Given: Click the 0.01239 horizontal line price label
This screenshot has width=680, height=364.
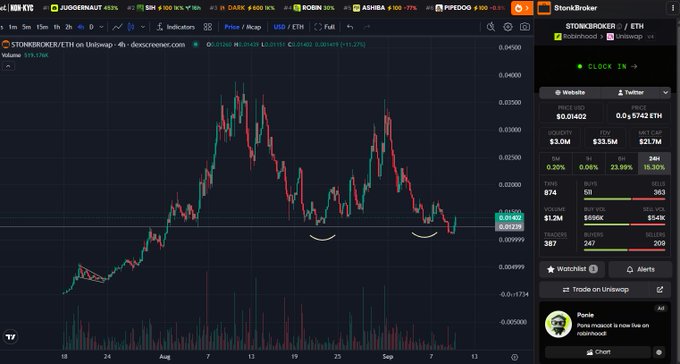Looking at the screenshot, I should tap(509, 227).
